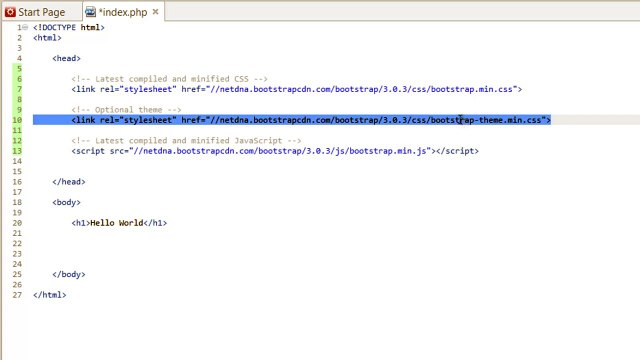640x360 pixels.
Task: Click the 'Latest compiled and minified JavaScript' comment
Action: [186, 141]
